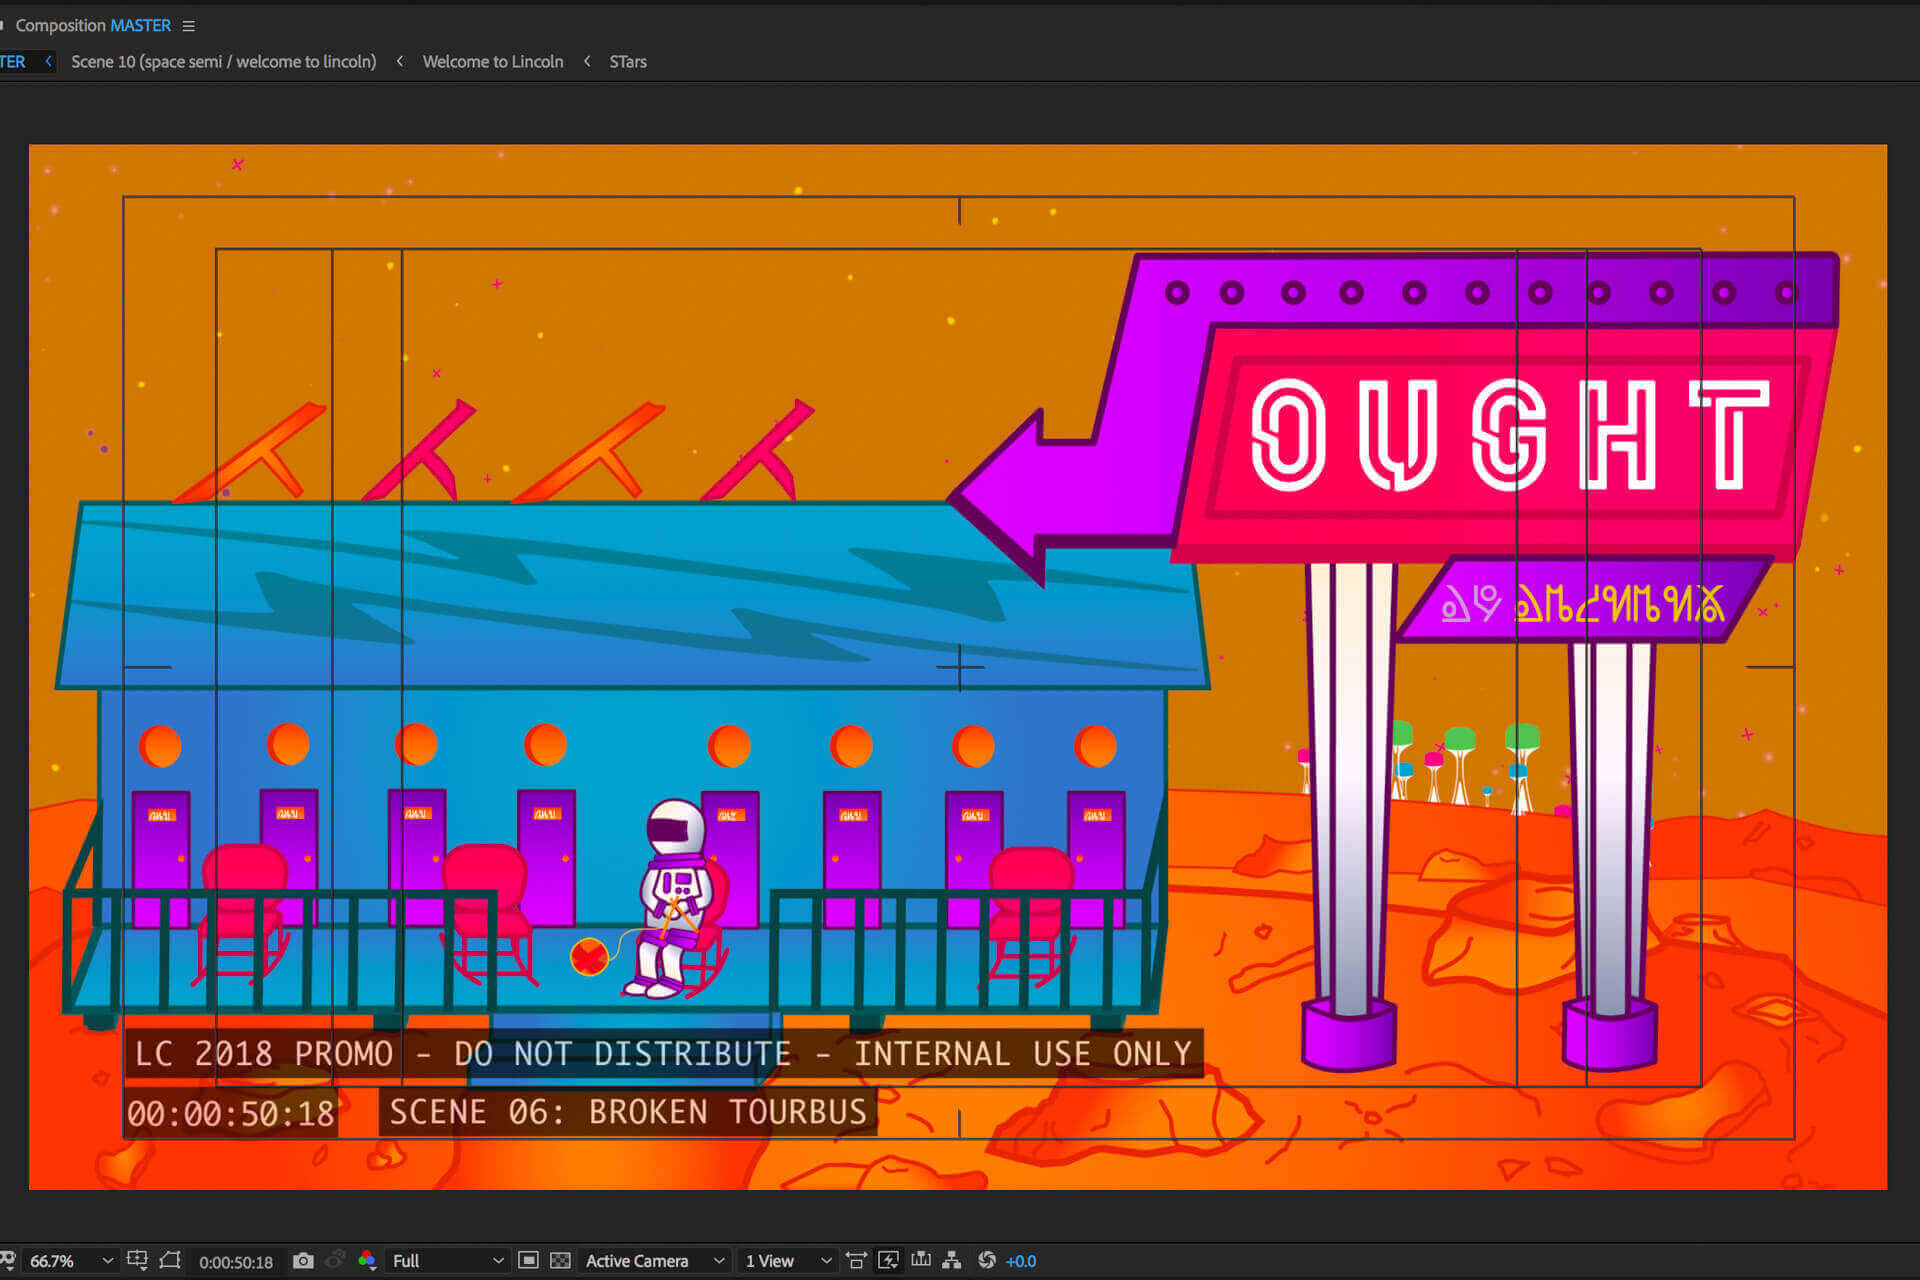Click astronaut in composition viewer
1920x1280 pixels.
[x=675, y=898]
